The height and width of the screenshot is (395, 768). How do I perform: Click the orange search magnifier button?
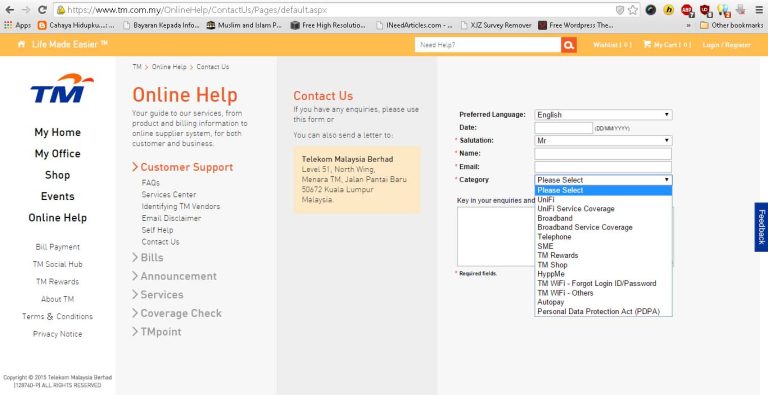[x=569, y=45]
